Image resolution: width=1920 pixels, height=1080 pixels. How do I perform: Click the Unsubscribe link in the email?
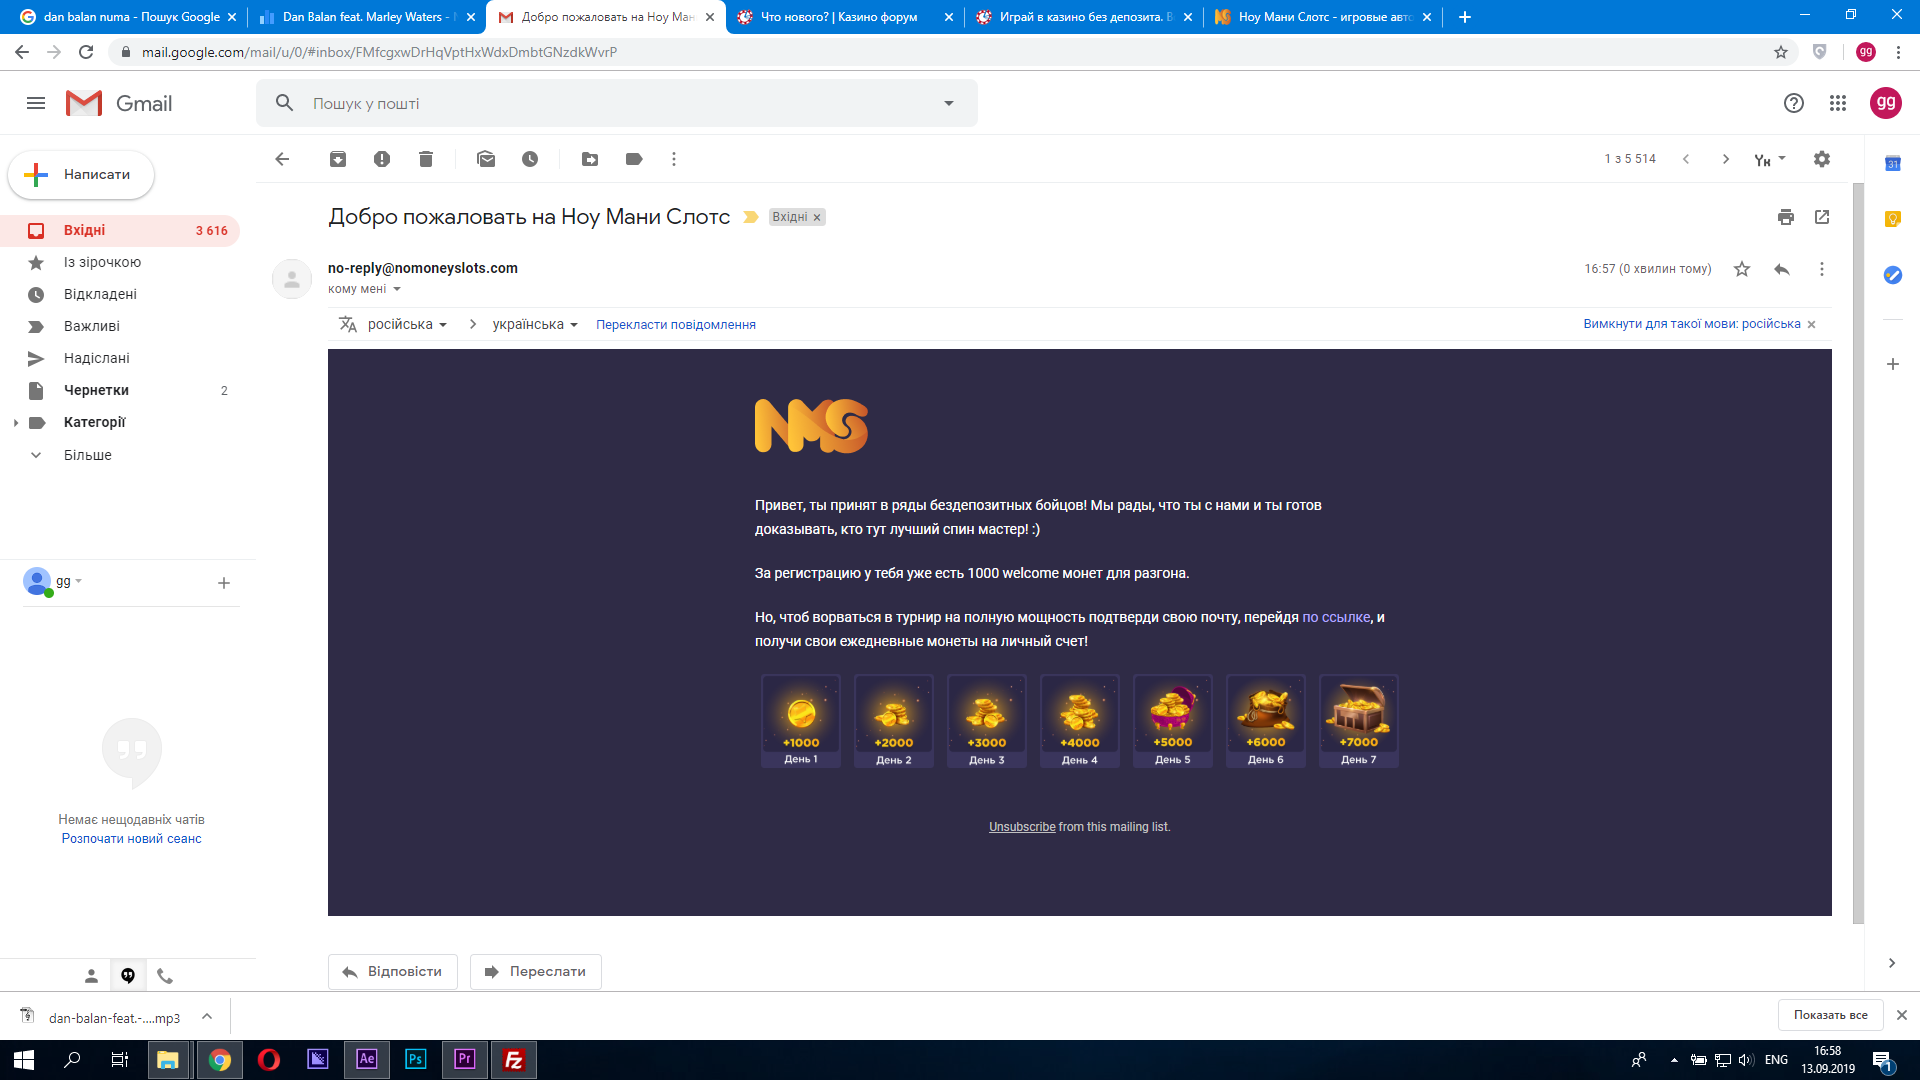[x=1022, y=827]
